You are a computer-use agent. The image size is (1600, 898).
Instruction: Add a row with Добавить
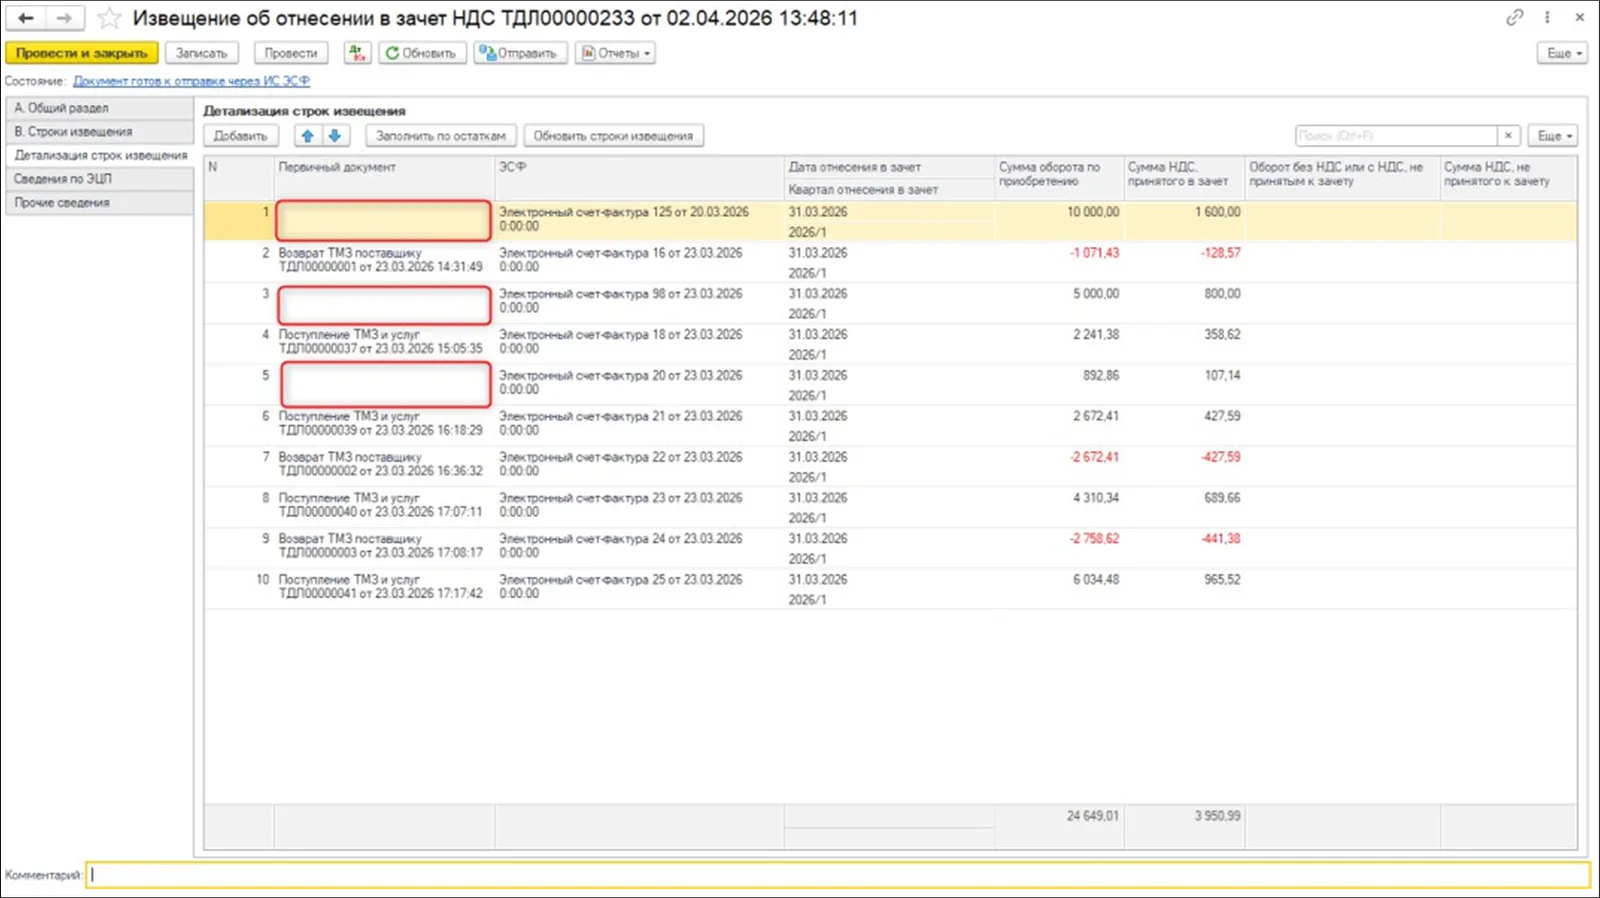(x=241, y=136)
